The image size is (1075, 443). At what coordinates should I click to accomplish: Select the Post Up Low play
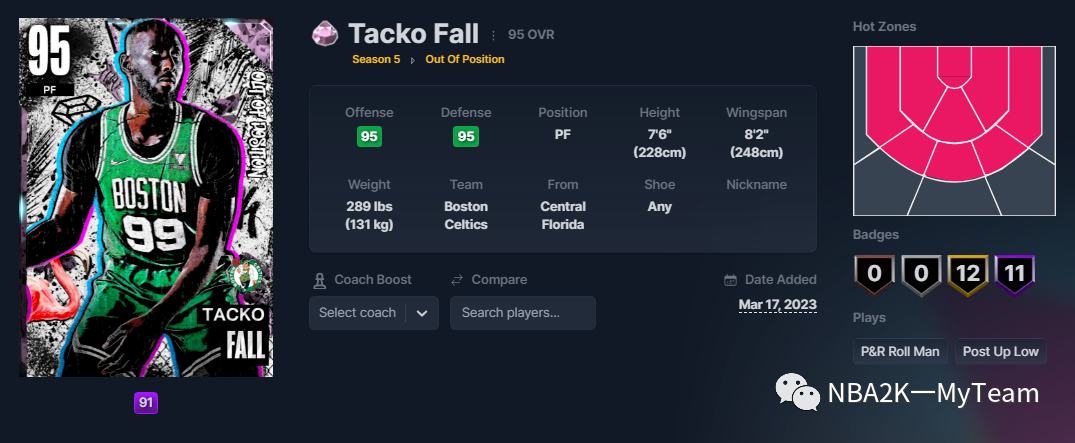[1000, 351]
